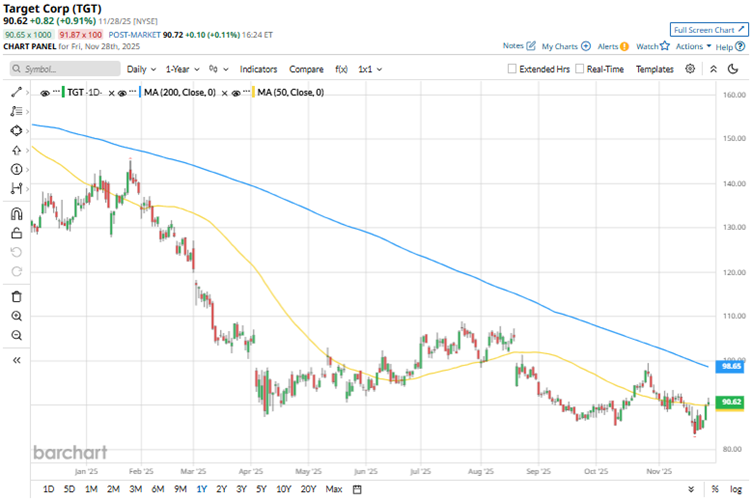Select the trend line drawing tool
This screenshot has width=752, height=500.
tap(17, 92)
